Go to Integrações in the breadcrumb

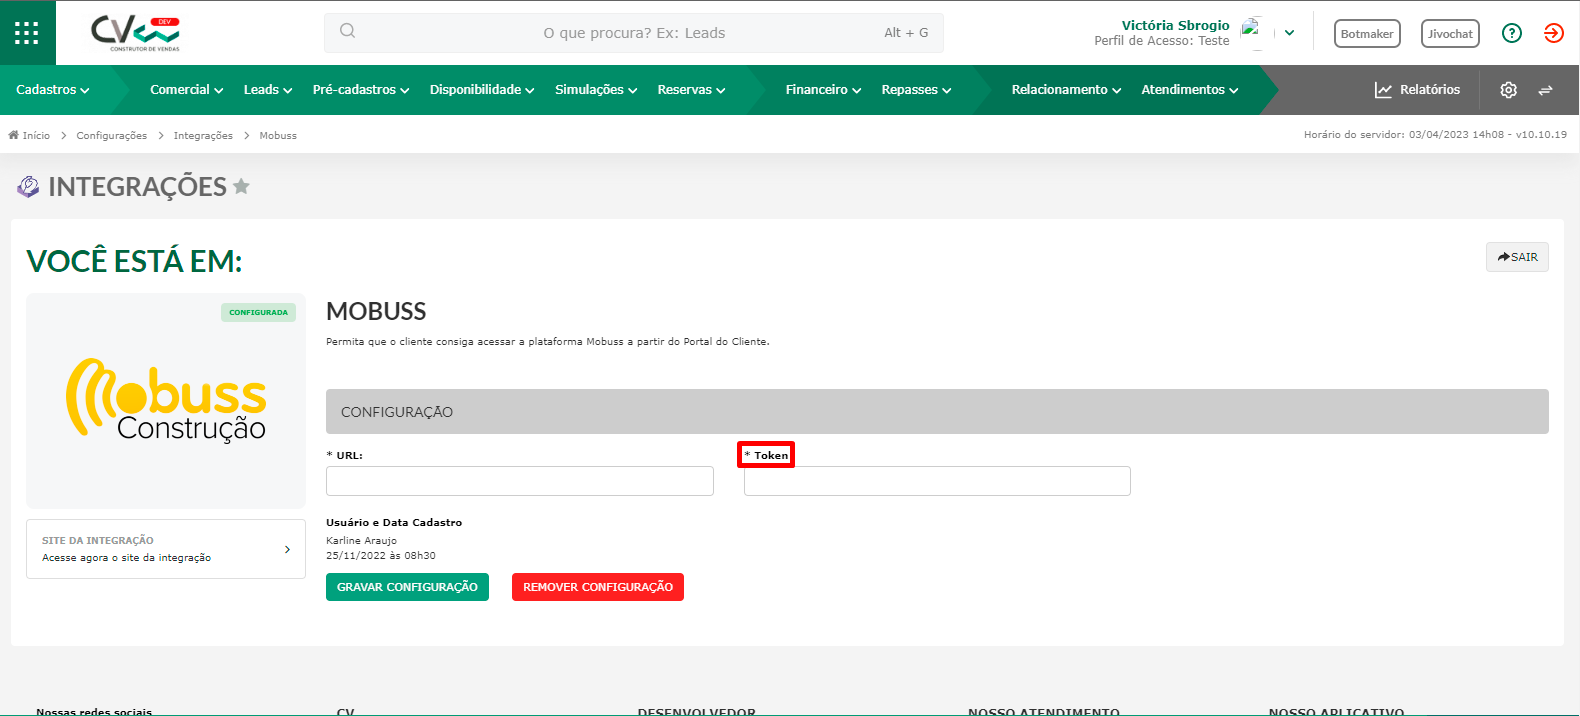[x=203, y=135]
